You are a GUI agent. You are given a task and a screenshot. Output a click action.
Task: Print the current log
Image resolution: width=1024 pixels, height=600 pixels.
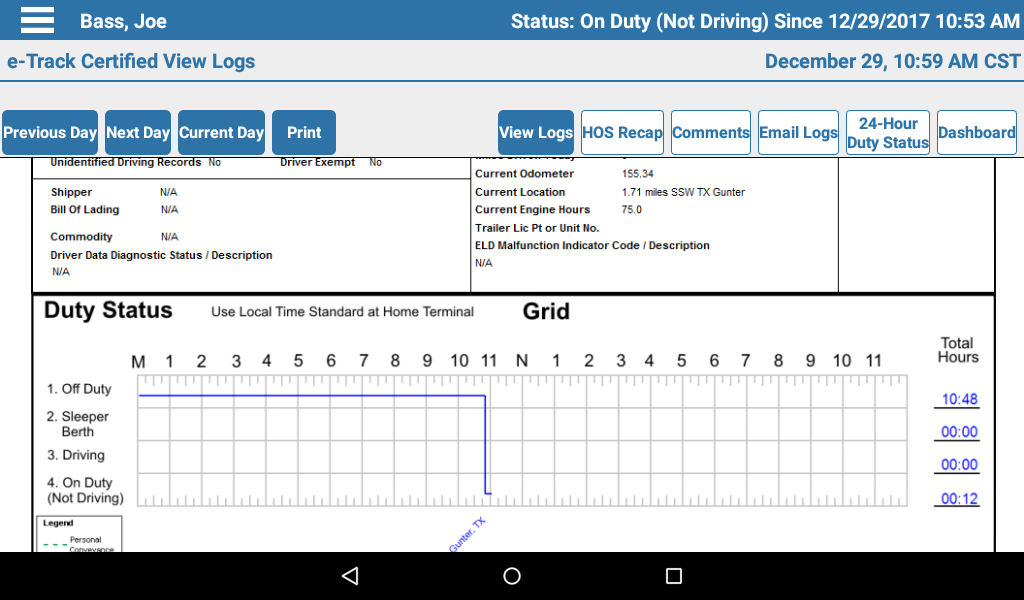(304, 133)
